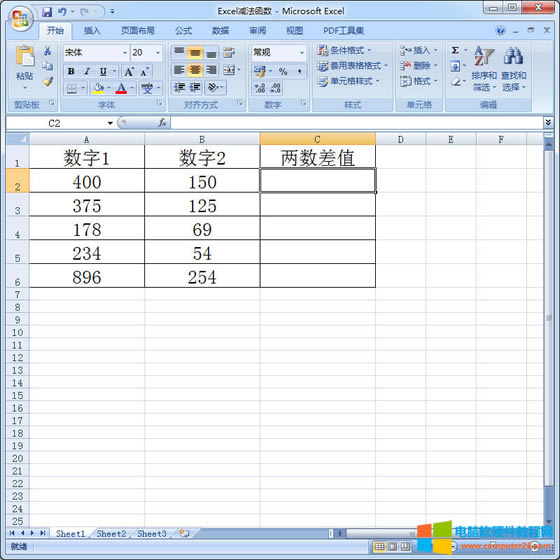Open the Data ribbon tab
This screenshot has width=560, height=560.
tap(220, 31)
